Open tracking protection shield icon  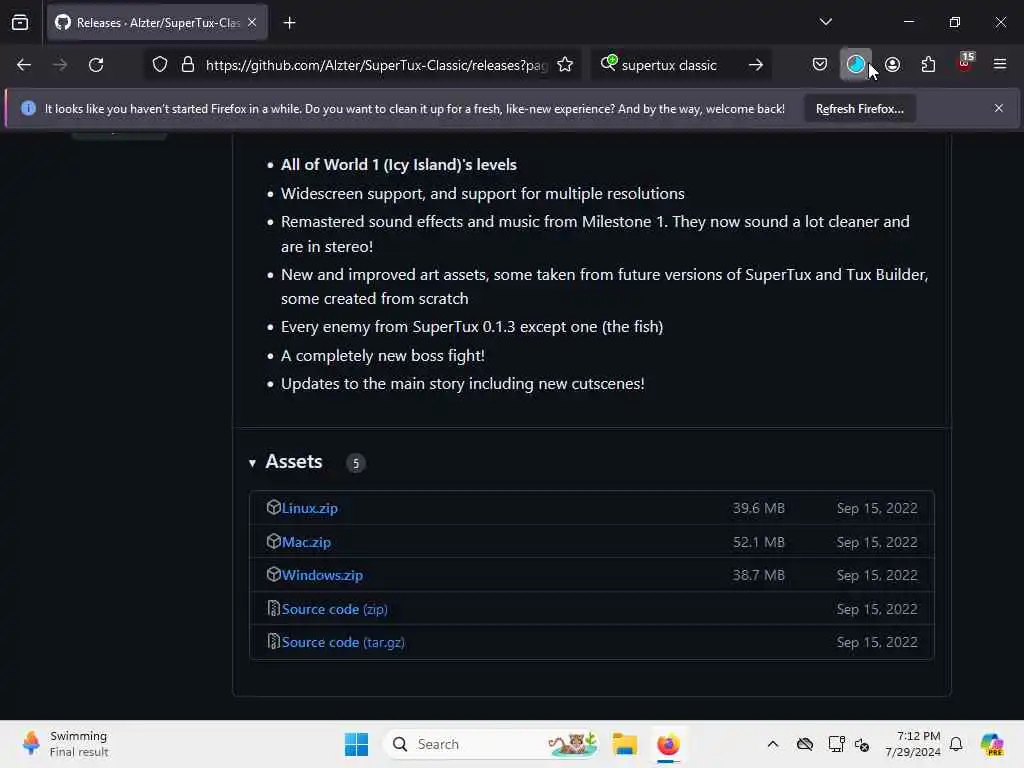coord(160,65)
